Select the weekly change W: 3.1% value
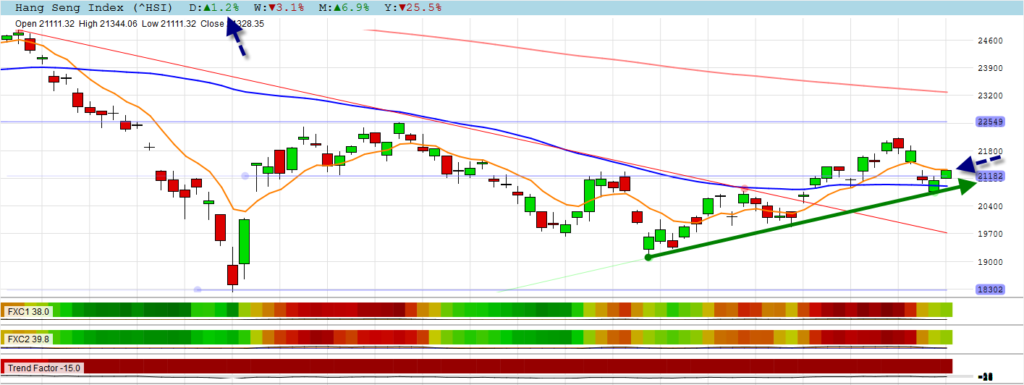 [x=280, y=8]
